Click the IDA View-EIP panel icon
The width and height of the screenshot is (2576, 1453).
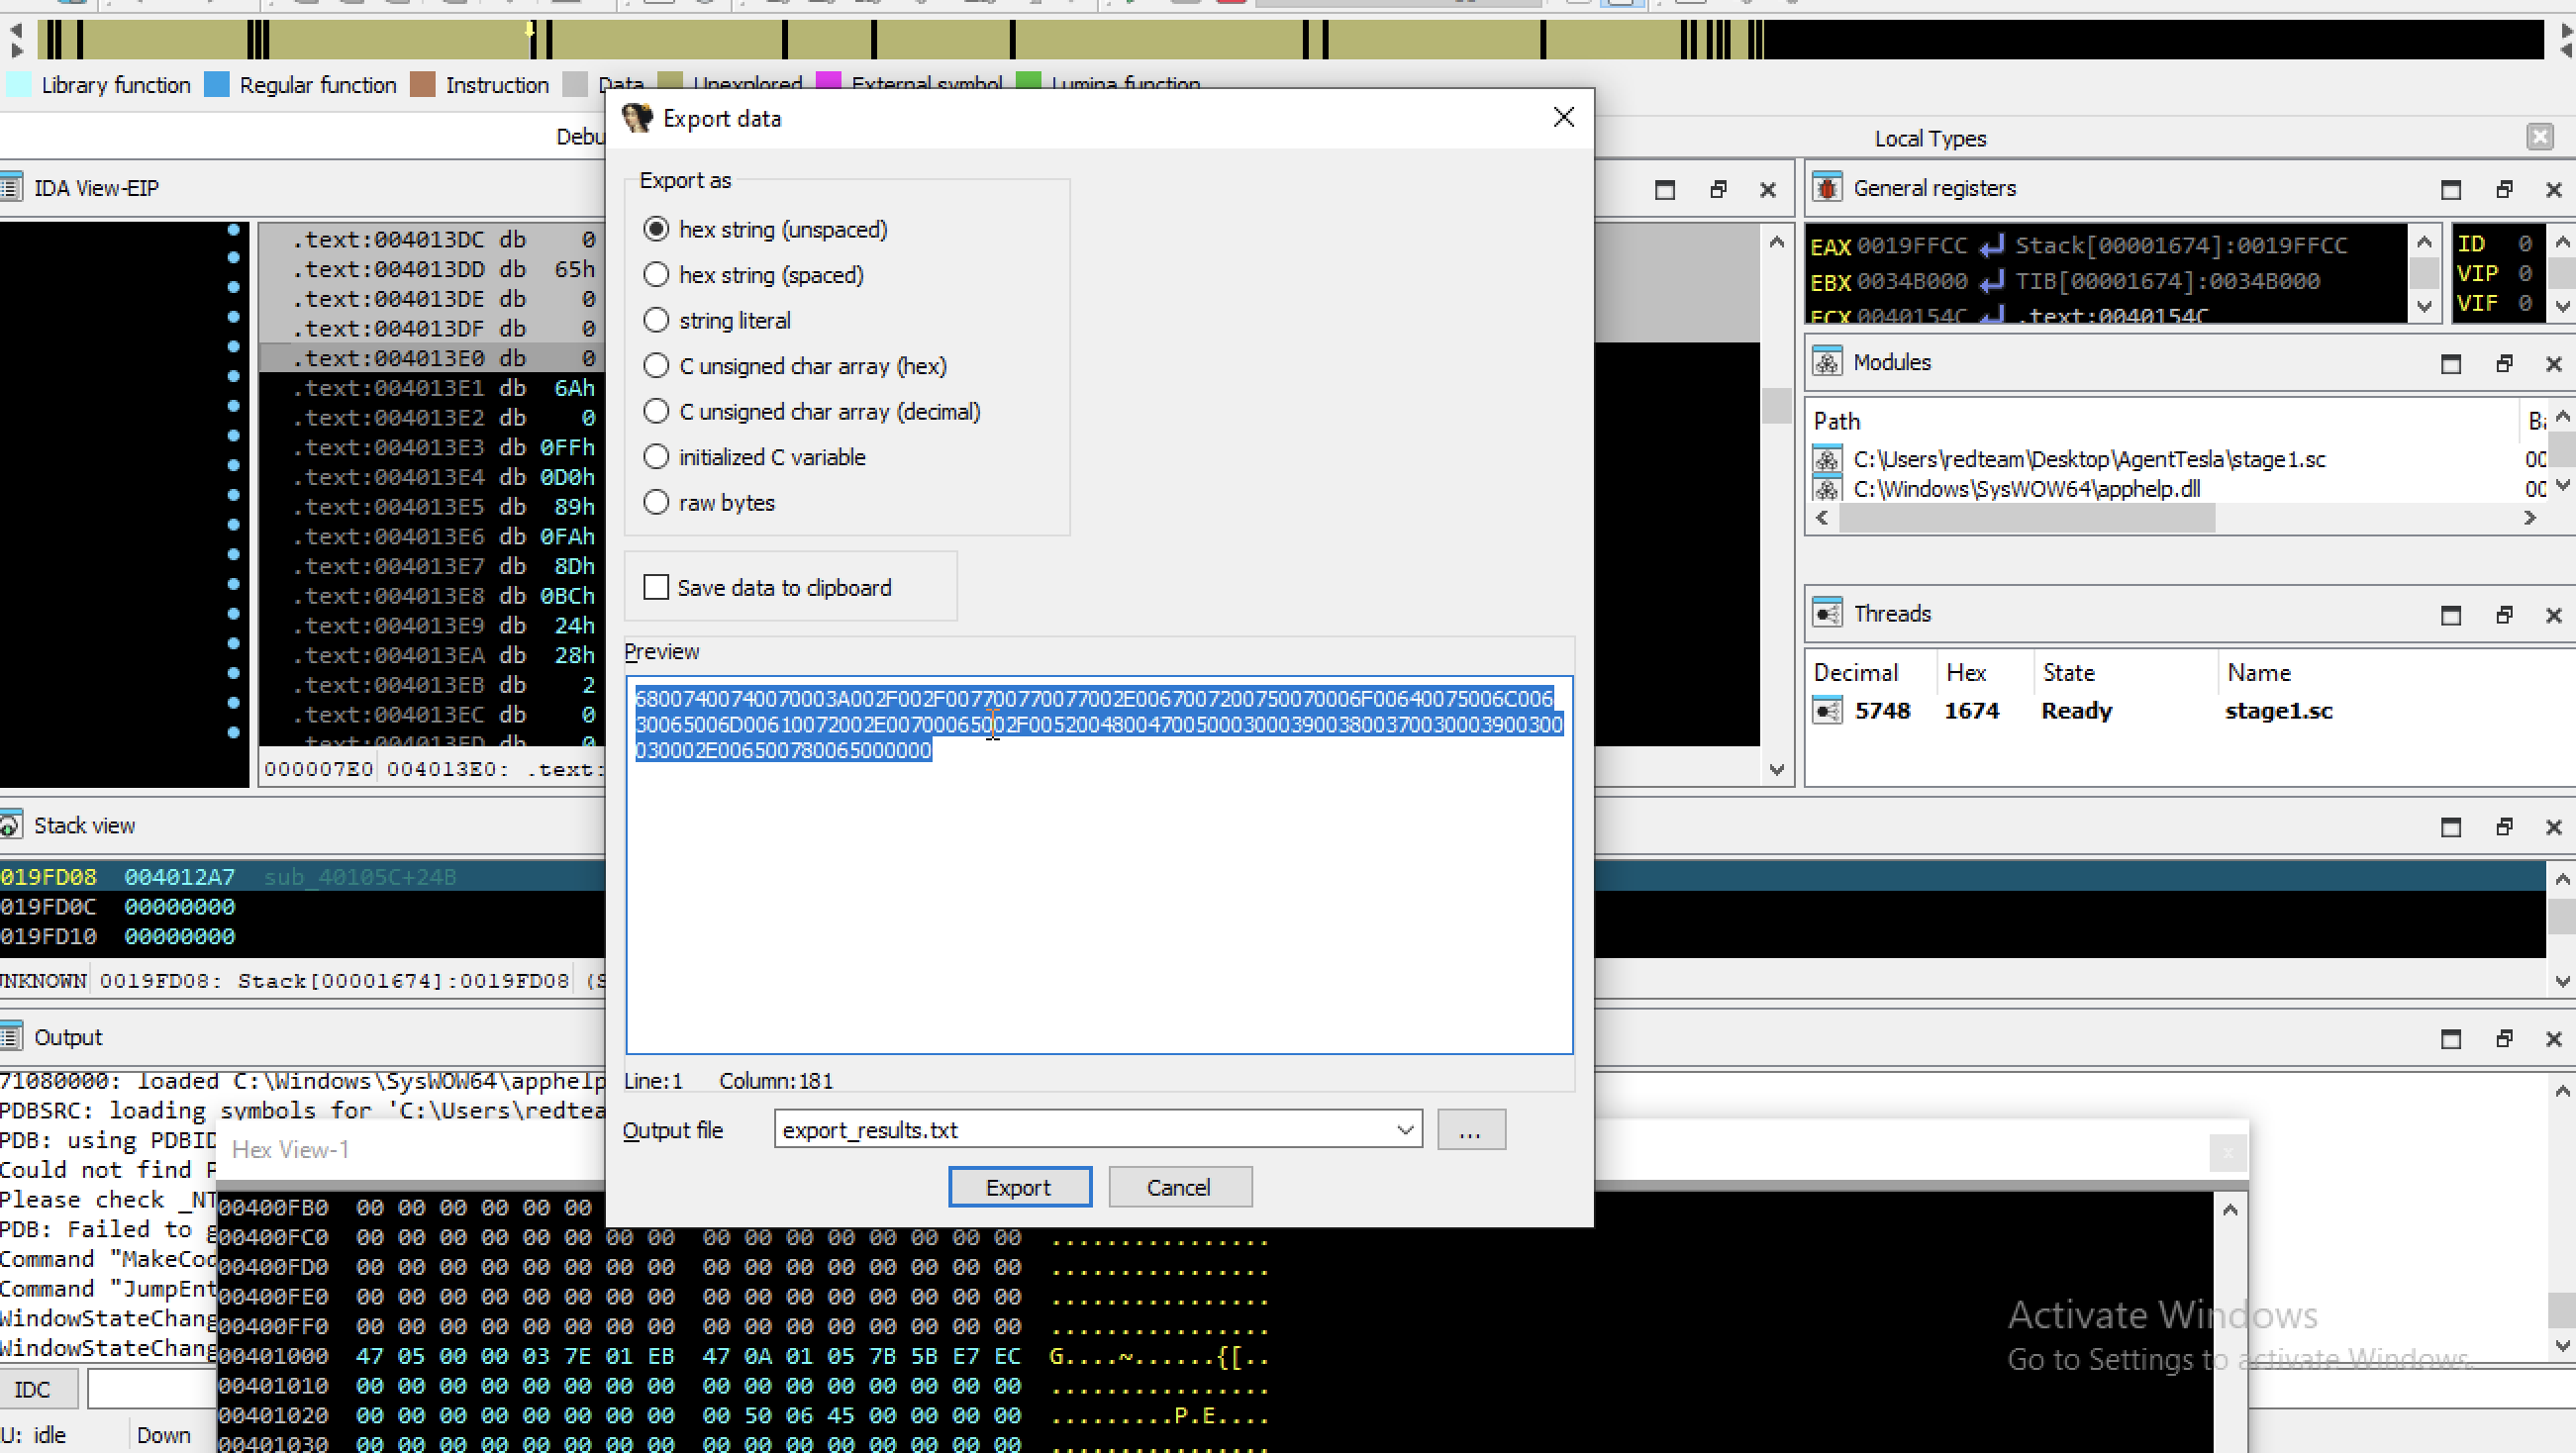[x=11, y=188]
